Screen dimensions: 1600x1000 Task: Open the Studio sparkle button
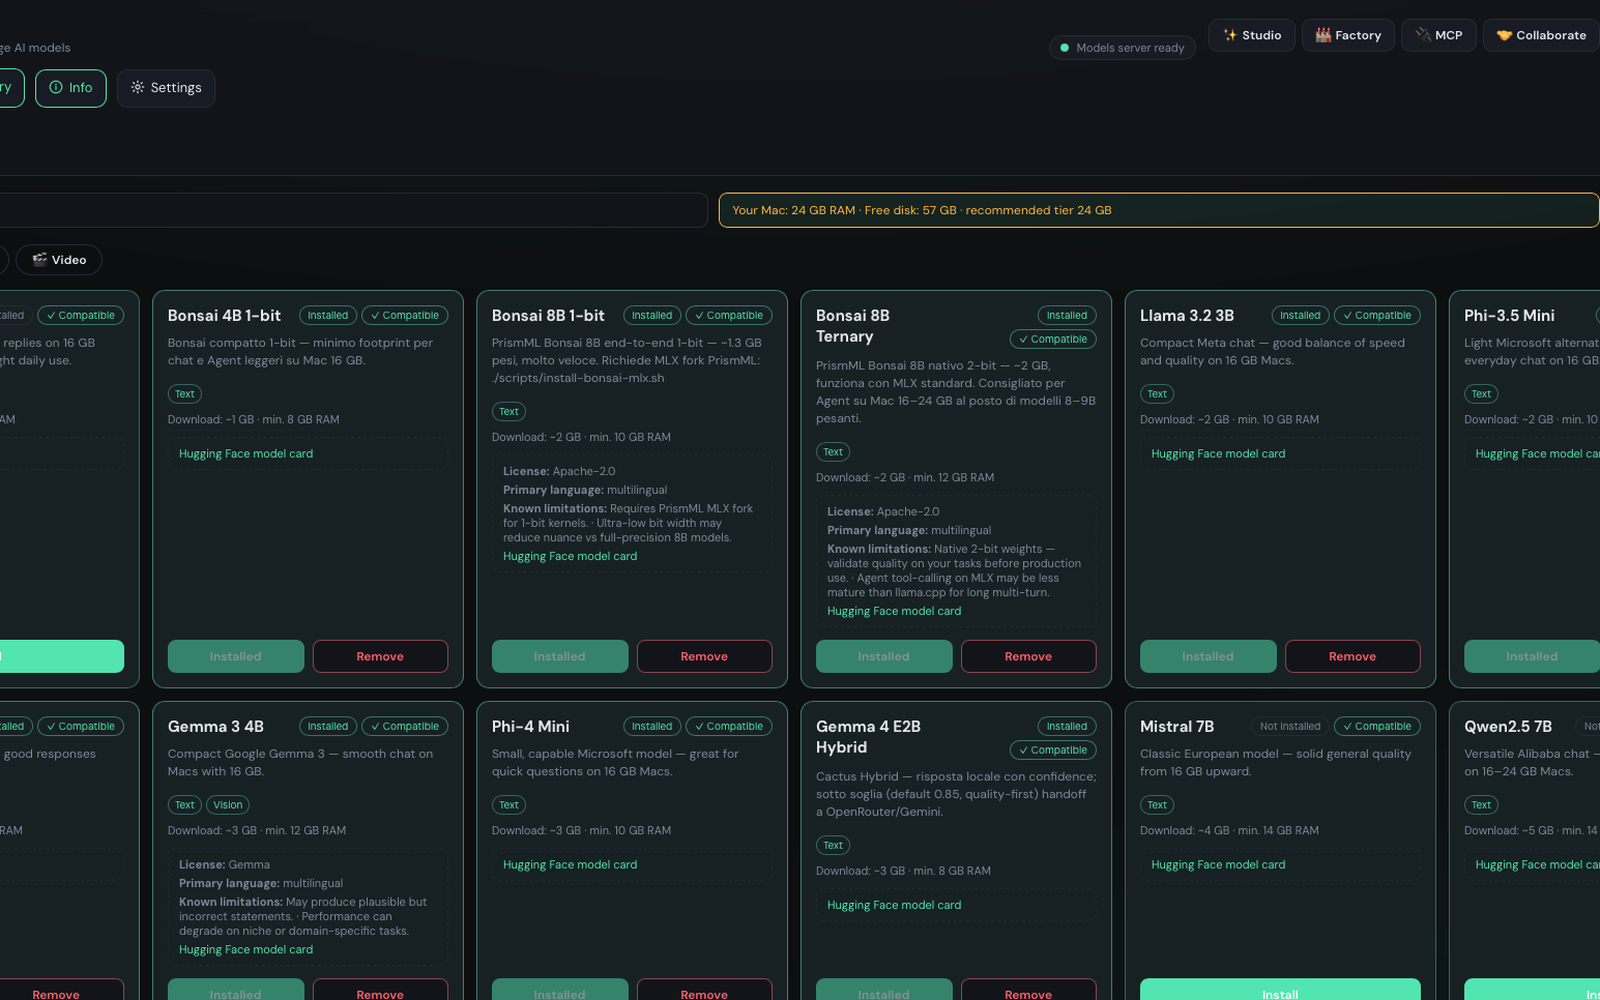(1252, 35)
